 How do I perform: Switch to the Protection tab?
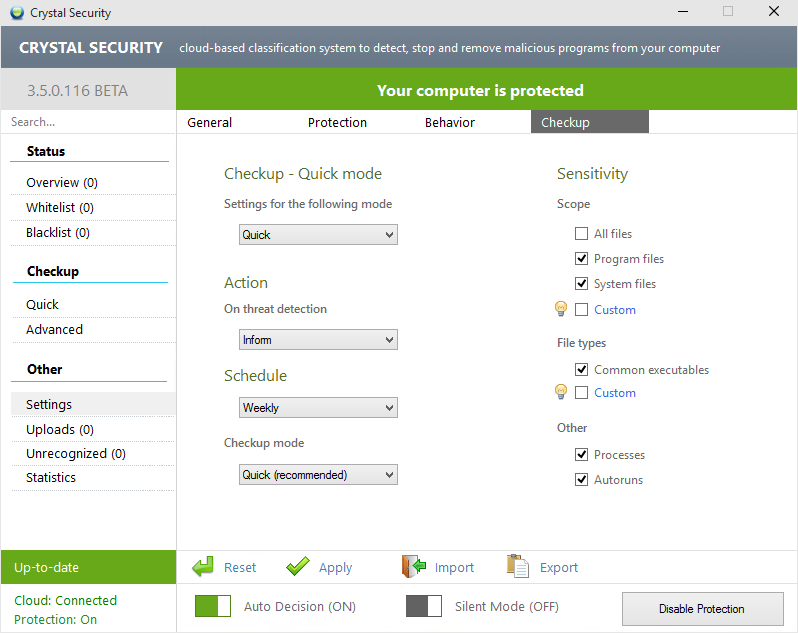337,122
